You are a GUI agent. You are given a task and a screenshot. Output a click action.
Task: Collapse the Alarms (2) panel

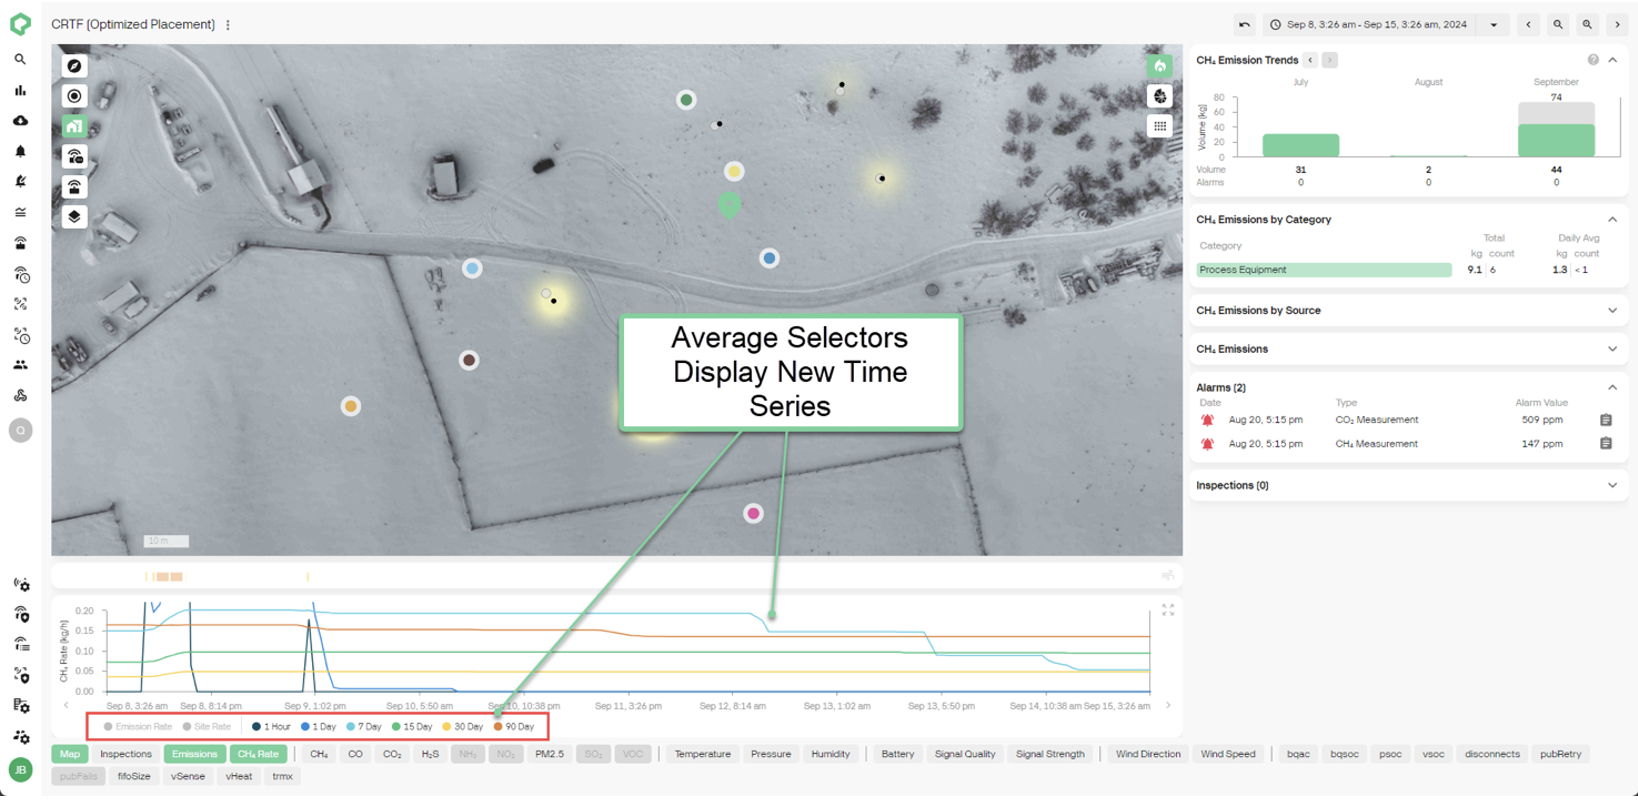coord(1612,387)
